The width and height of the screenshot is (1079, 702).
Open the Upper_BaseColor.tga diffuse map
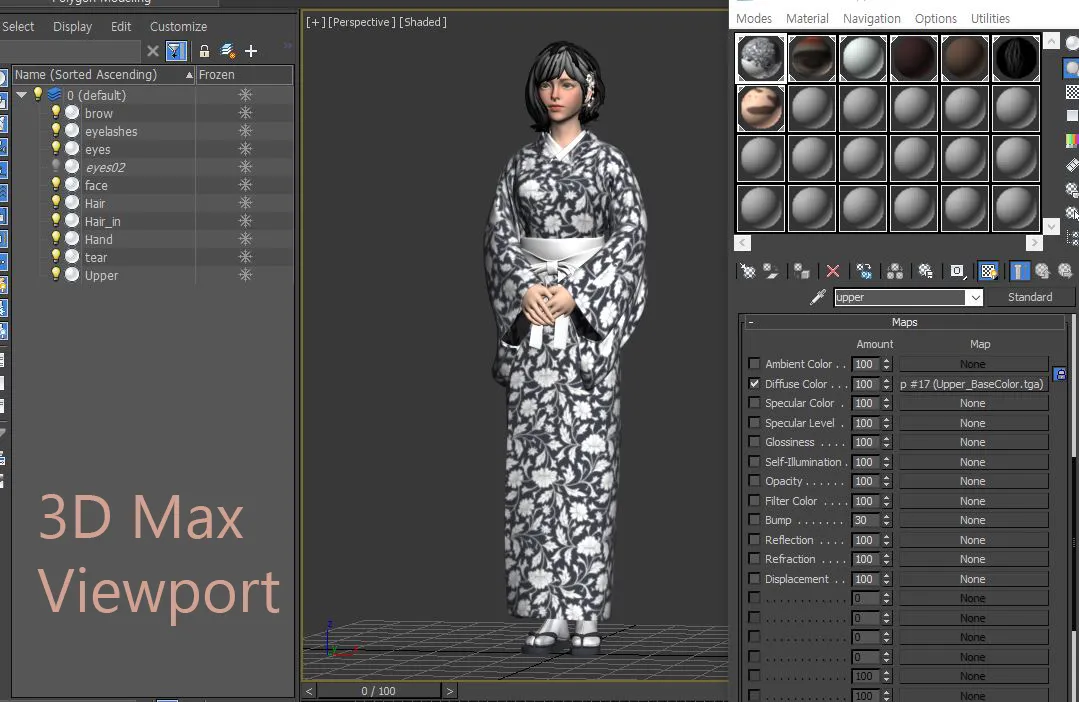point(972,384)
